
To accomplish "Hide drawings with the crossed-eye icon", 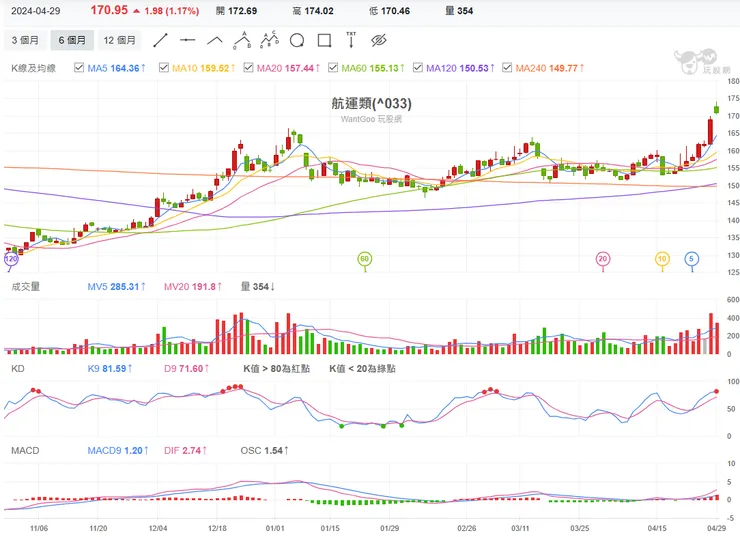I will pyautogui.click(x=378, y=41).
